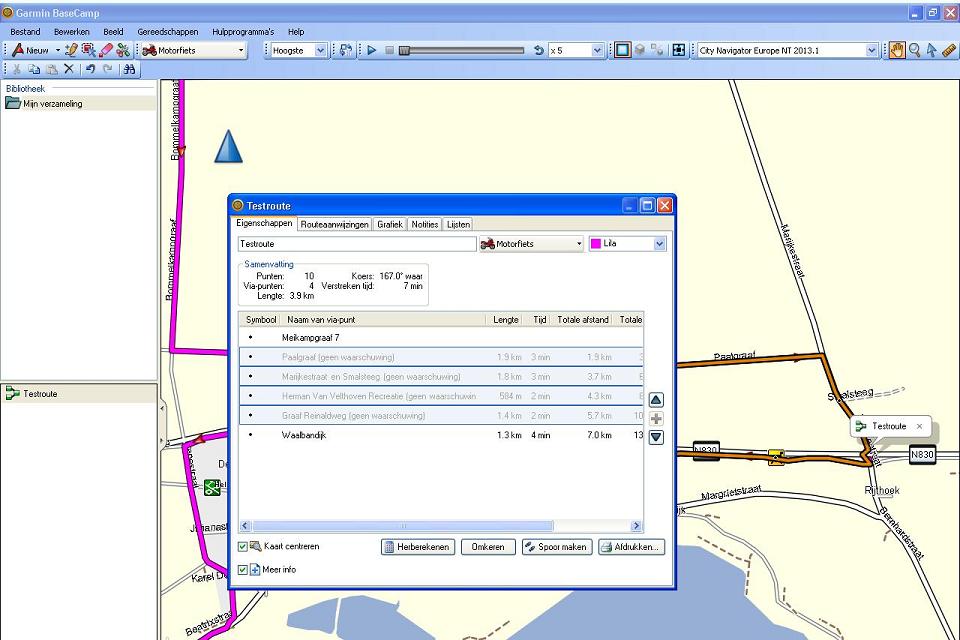The image size is (960, 640).
Task: Select the ruler measure tool
Action: point(948,50)
